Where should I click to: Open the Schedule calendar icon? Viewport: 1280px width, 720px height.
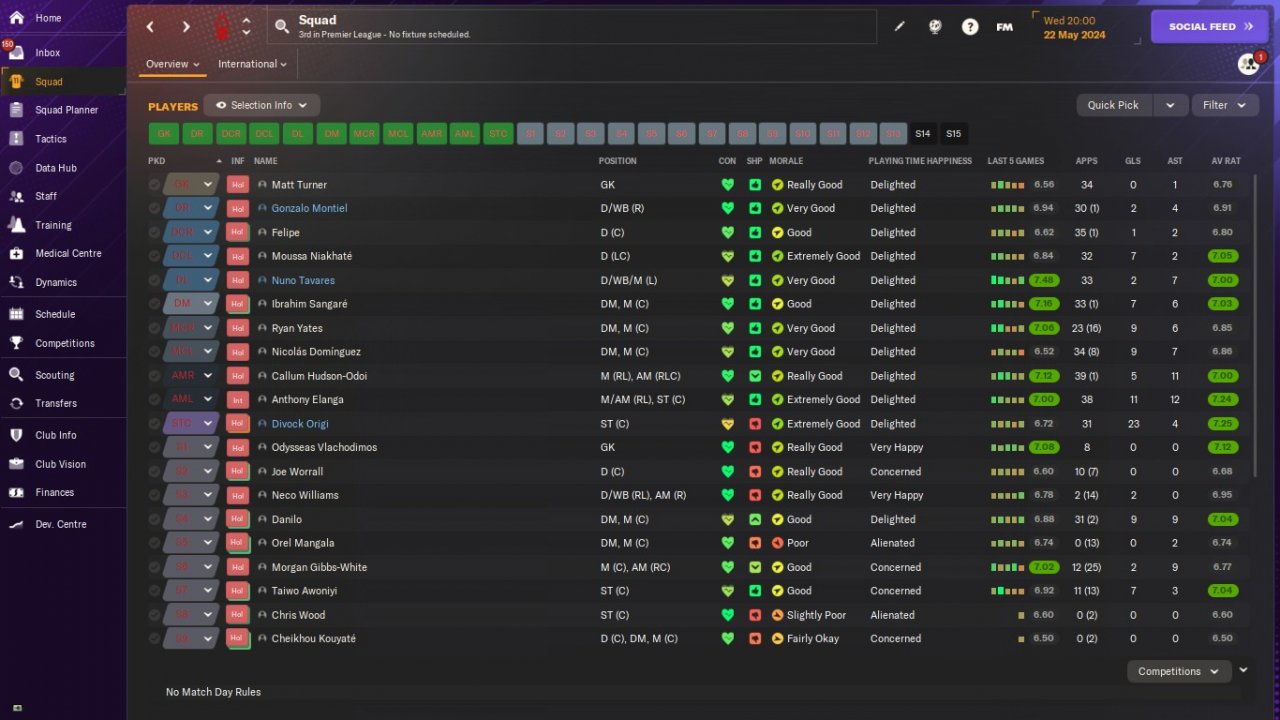(x=16, y=314)
